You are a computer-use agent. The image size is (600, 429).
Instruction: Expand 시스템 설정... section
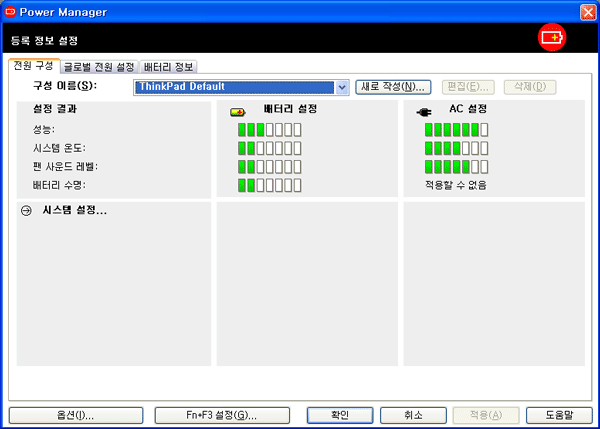click(74, 210)
